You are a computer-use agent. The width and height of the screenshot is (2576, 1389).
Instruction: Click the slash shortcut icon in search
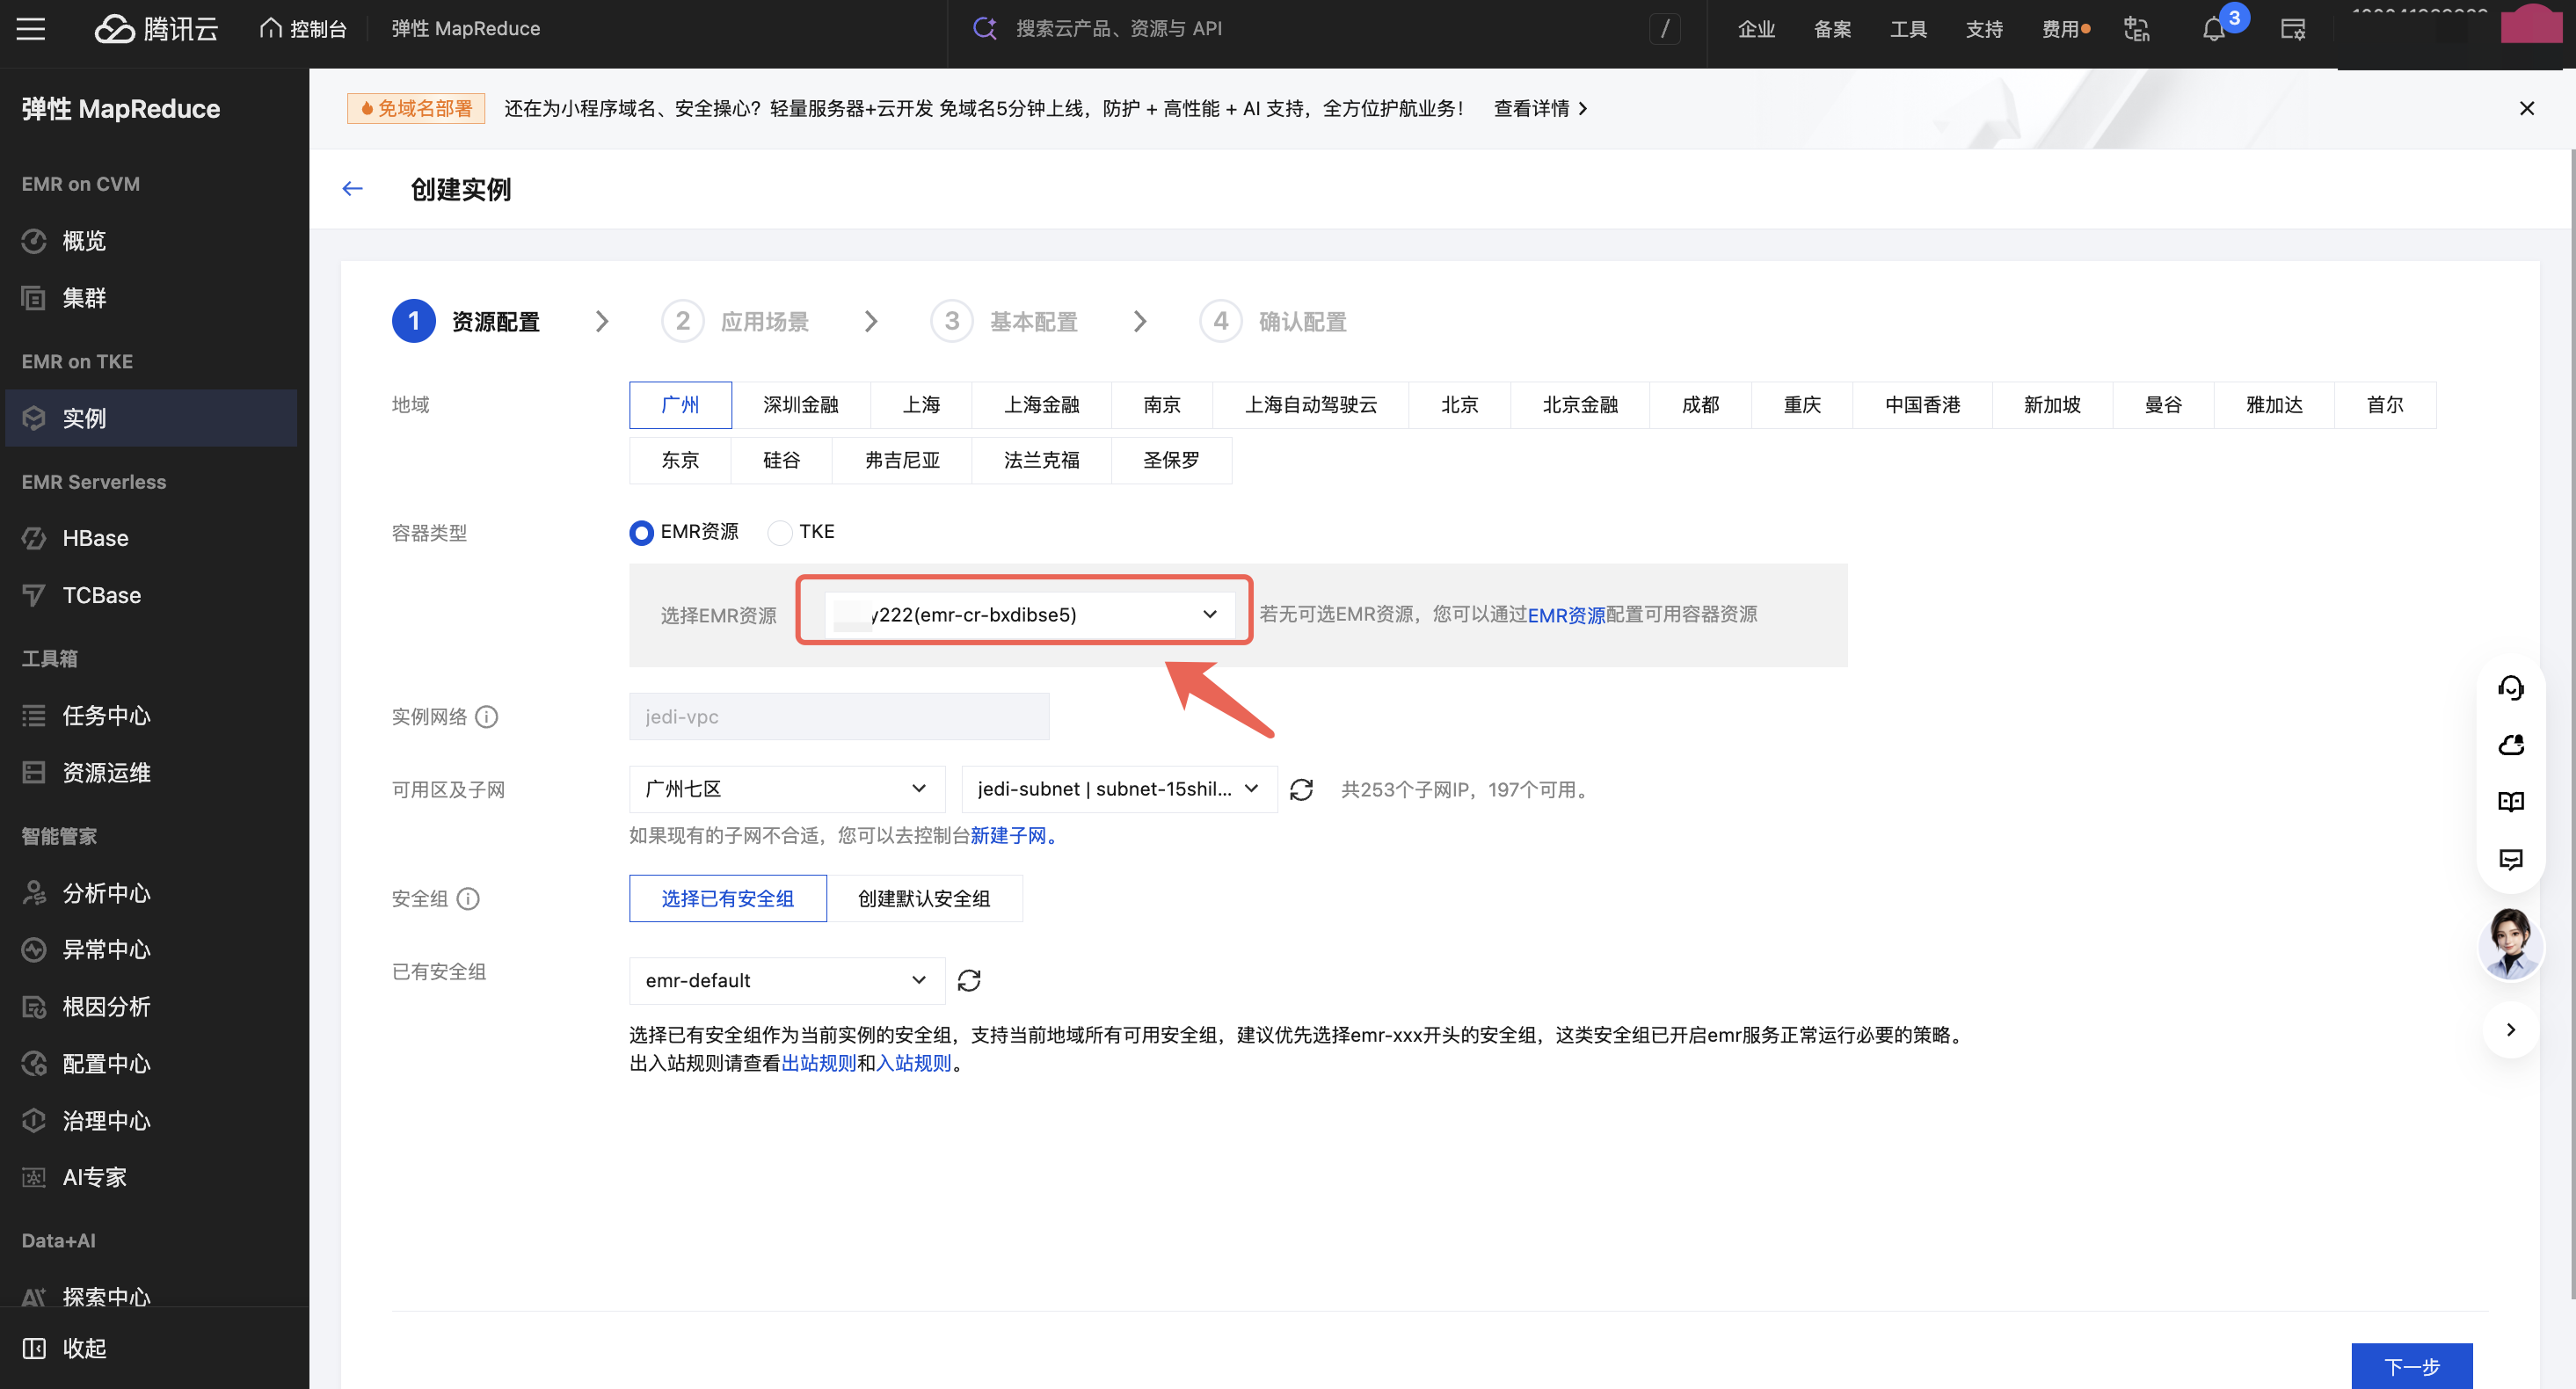[1665, 29]
